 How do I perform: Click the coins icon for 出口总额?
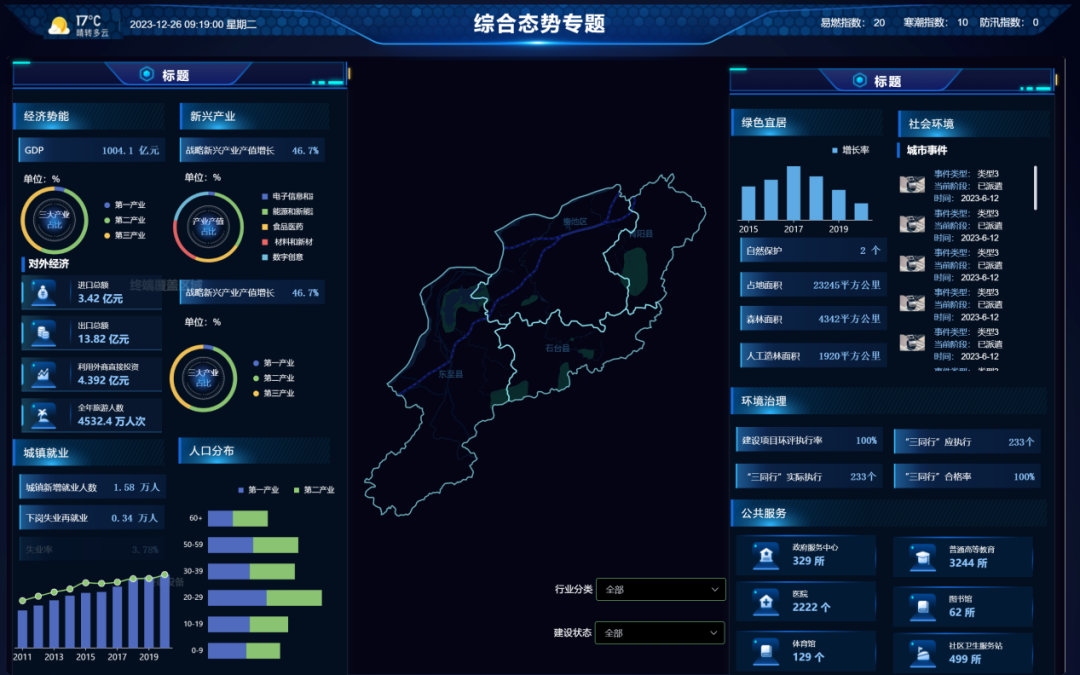point(43,333)
